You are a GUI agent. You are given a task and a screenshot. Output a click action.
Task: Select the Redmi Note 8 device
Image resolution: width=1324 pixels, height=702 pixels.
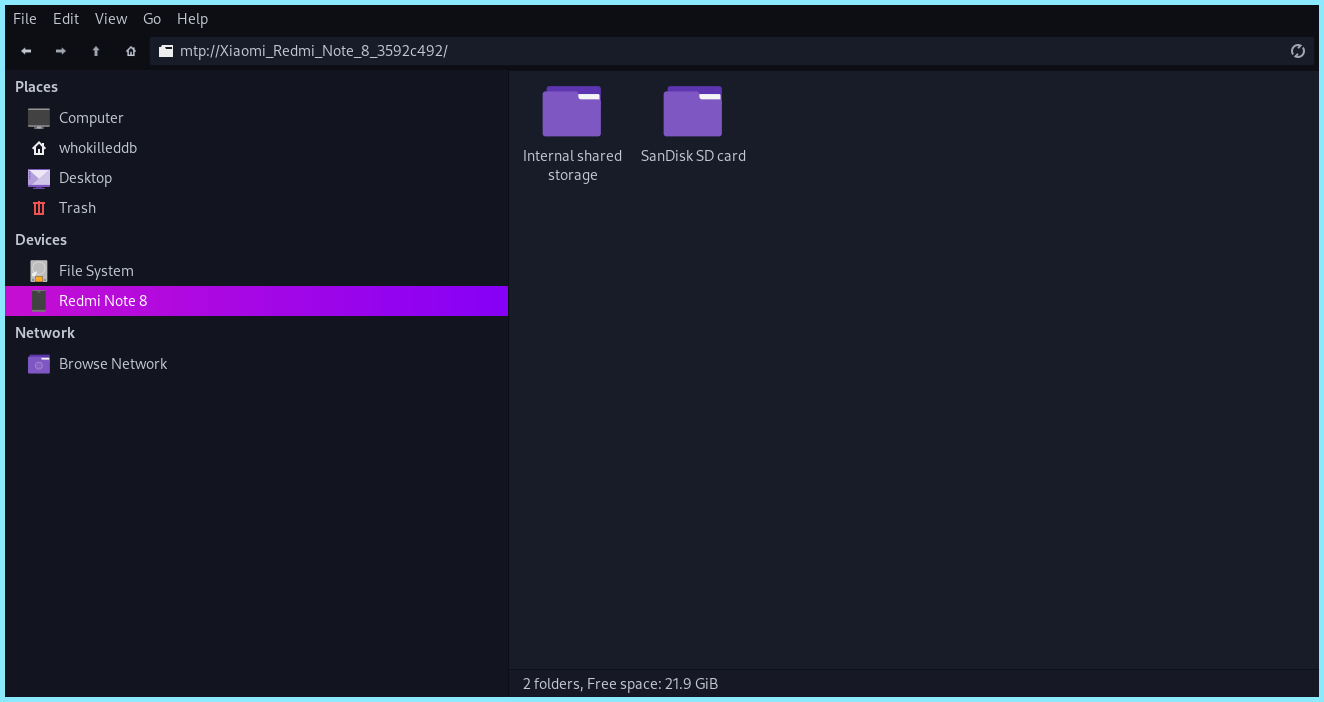click(x=103, y=300)
